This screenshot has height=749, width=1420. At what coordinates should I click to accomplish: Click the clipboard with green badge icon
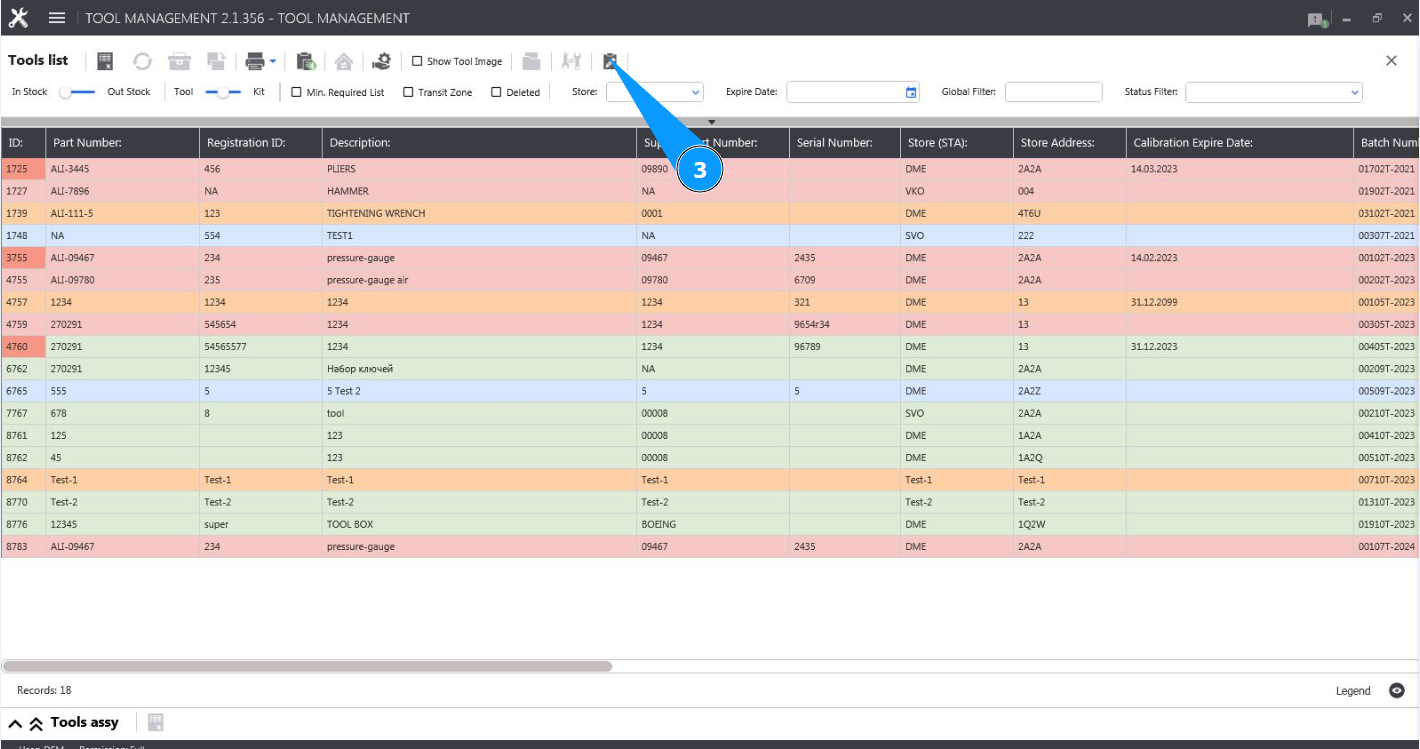coord(306,62)
